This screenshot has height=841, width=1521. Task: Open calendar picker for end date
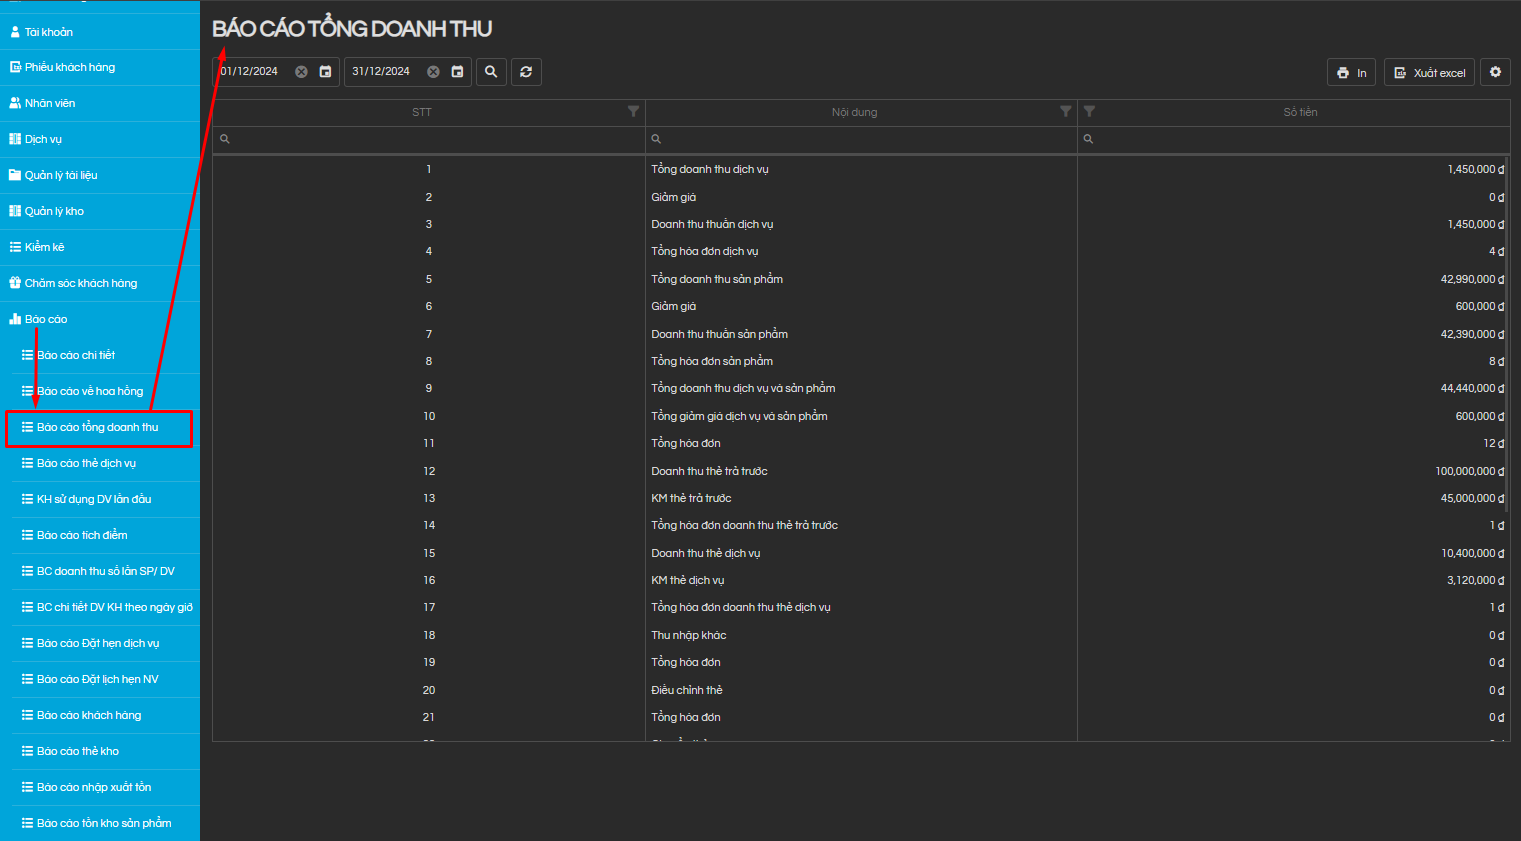coord(457,72)
